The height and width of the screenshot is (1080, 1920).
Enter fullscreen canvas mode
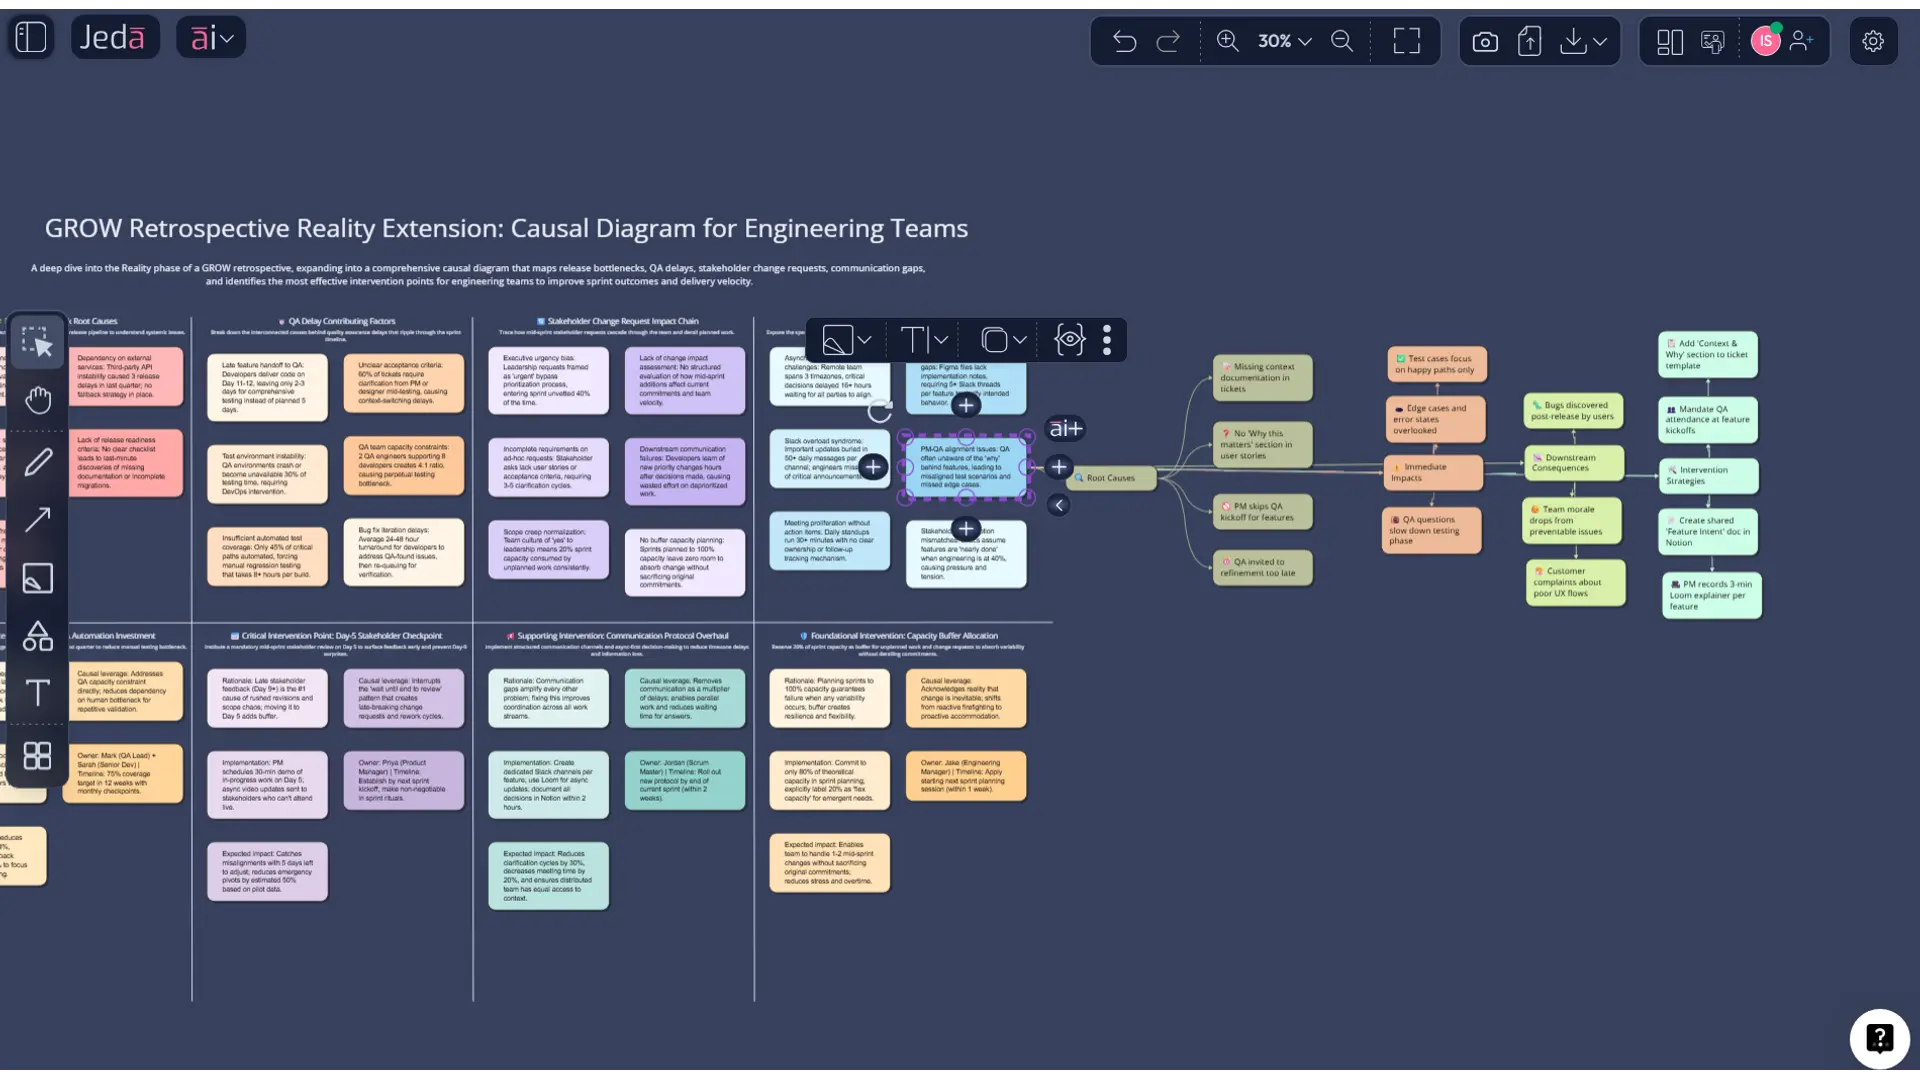pyautogui.click(x=1407, y=41)
